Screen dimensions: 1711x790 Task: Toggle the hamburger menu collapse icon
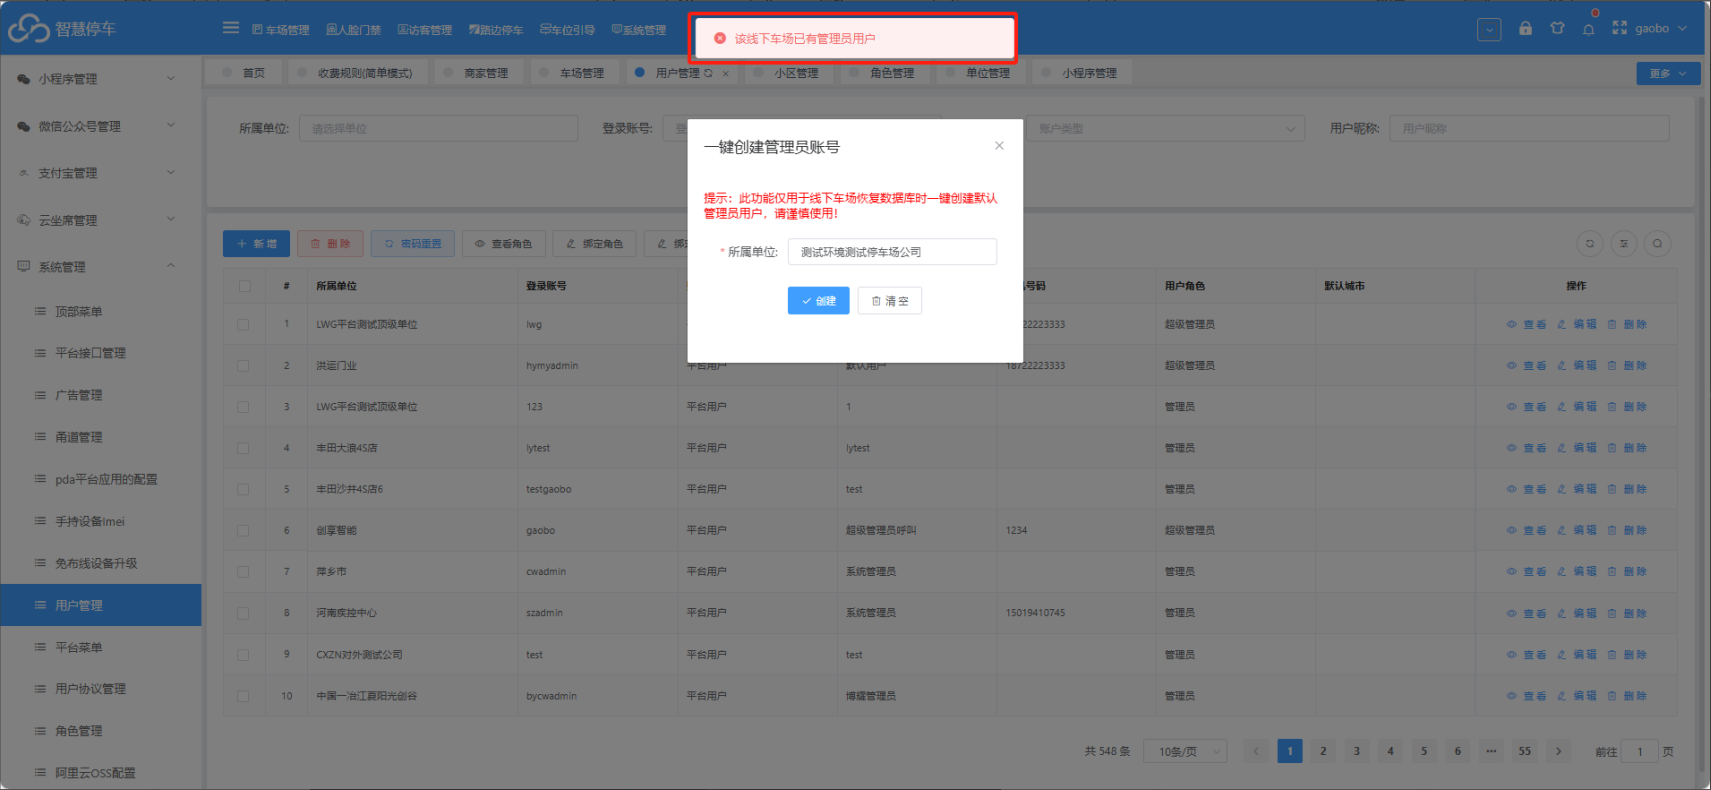[231, 28]
